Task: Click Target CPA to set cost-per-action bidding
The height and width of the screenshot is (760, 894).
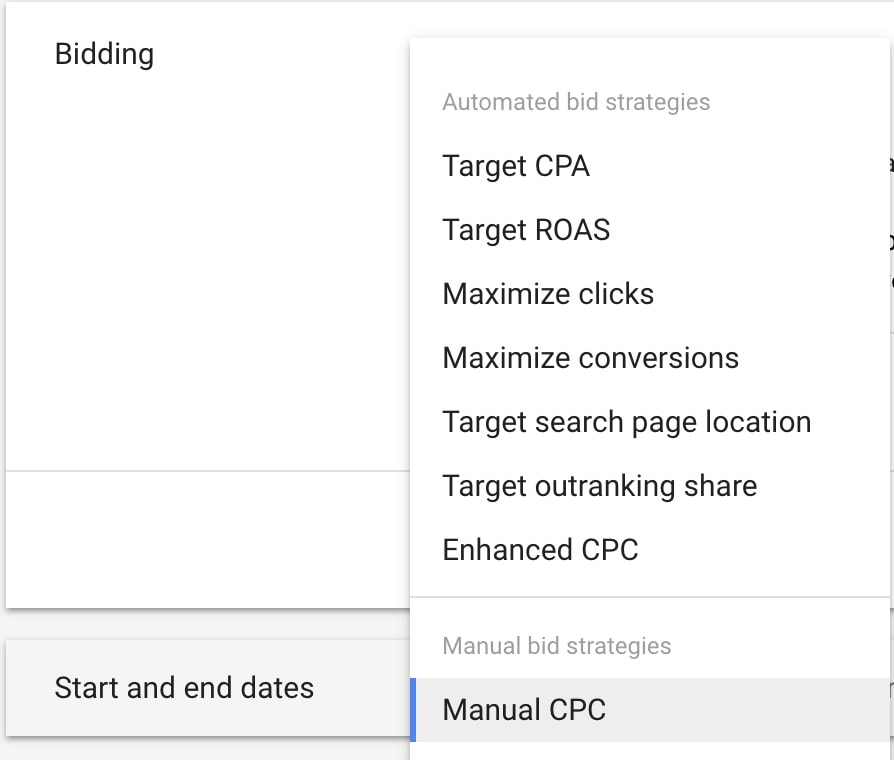Action: 516,166
